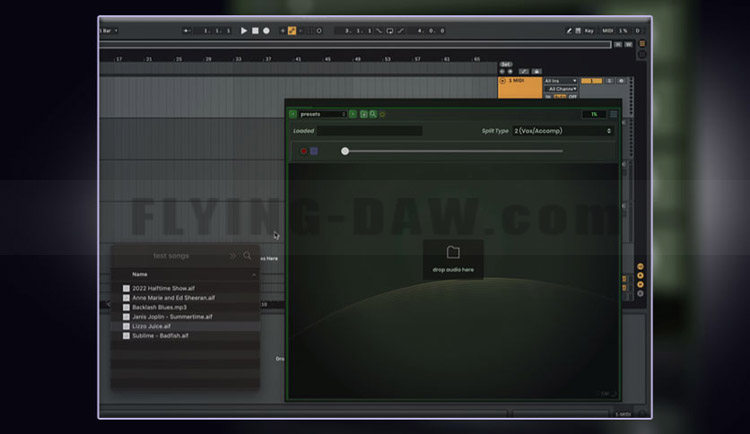The image size is (750, 434).
Task: Start playback with the transport Play button
Action: (x=243, y=31)
